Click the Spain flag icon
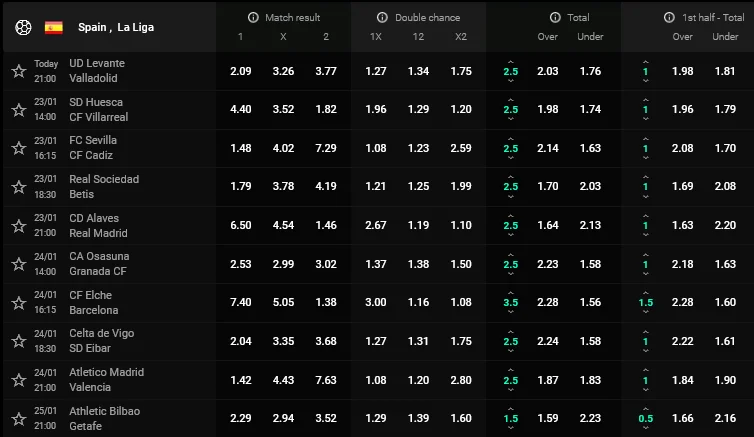Viewport: 754px width, 437px height. tap(54, 27)
